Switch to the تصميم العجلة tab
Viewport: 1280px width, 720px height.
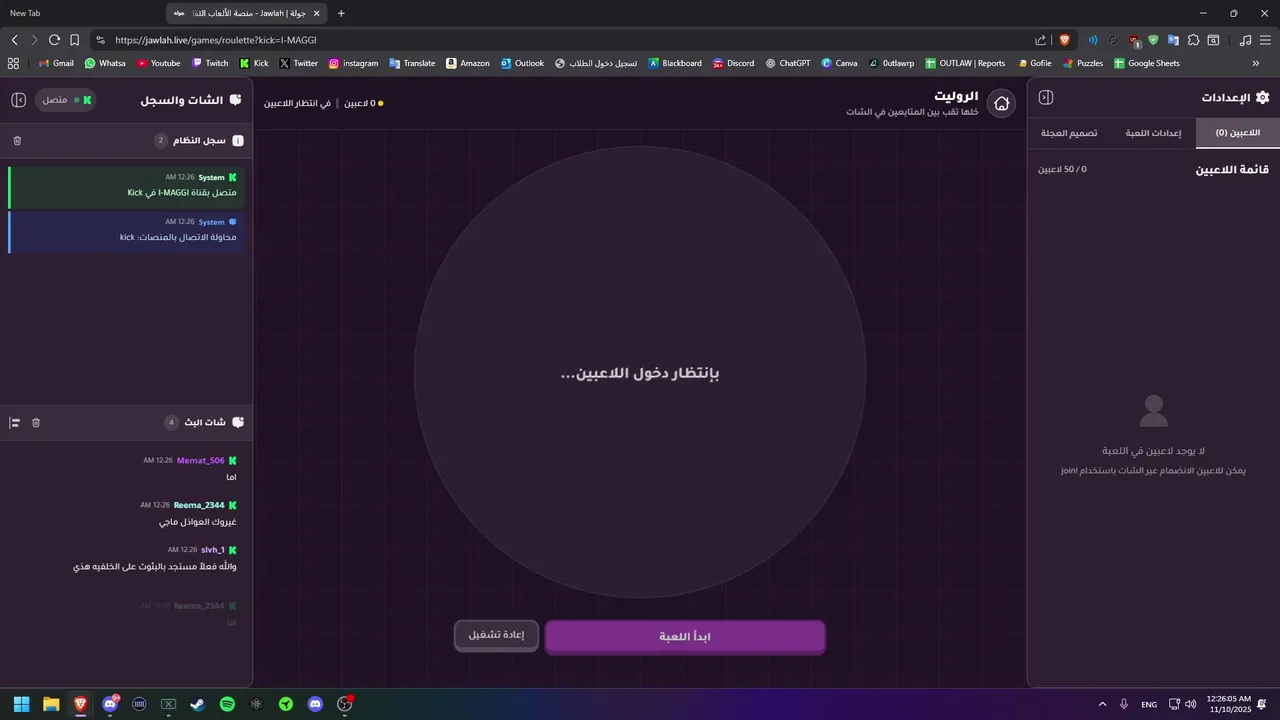(x=1069, y=133)
